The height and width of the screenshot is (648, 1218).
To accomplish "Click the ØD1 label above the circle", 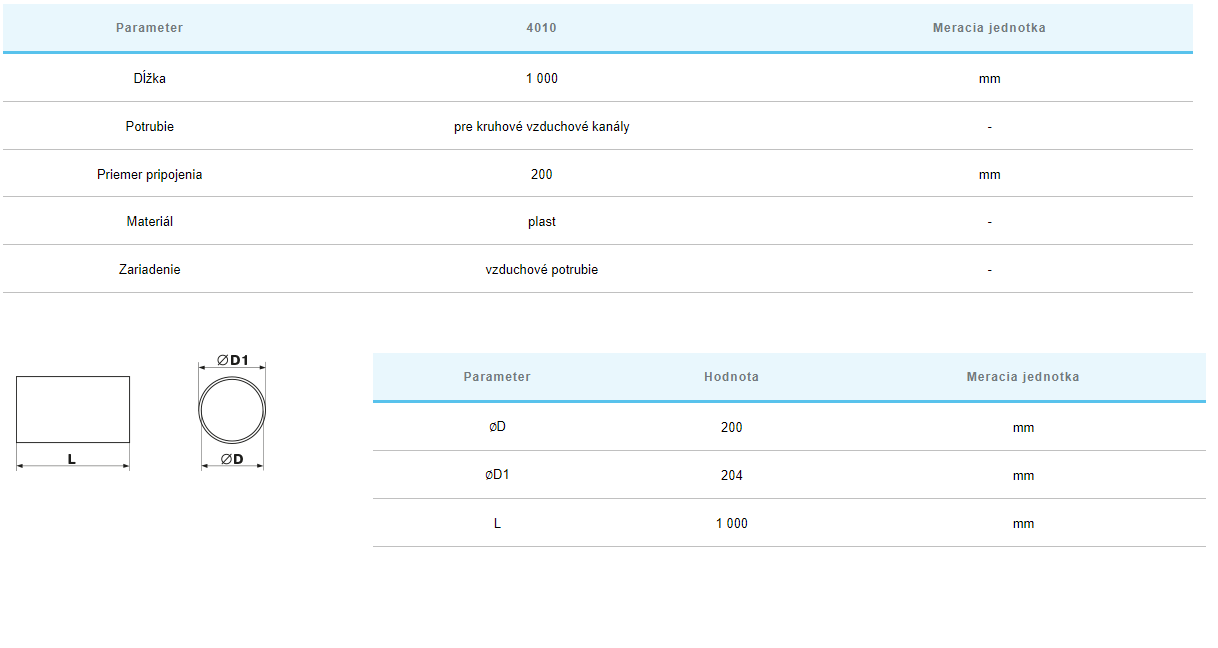I will (232, 360).
